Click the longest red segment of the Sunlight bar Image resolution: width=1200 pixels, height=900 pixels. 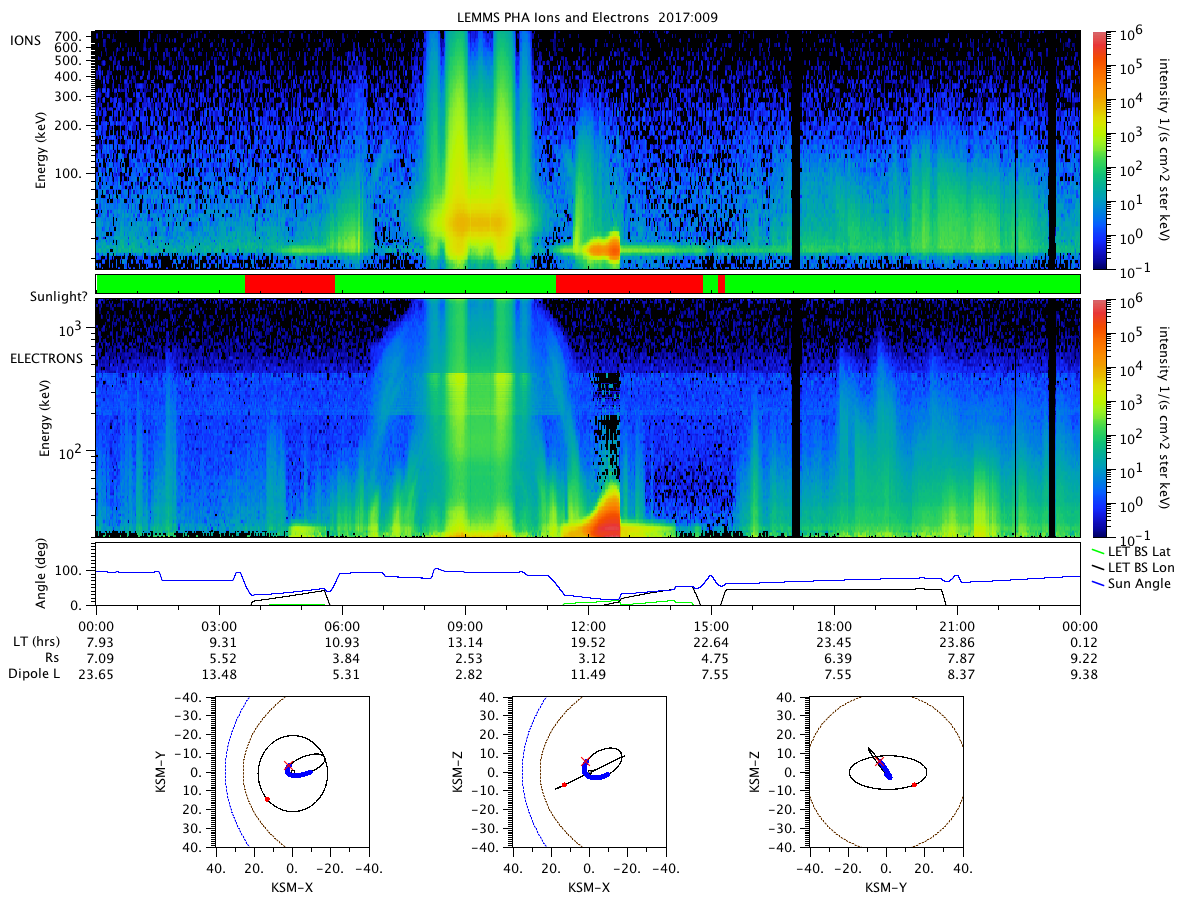pyautogui.click(x=629, y=283)
